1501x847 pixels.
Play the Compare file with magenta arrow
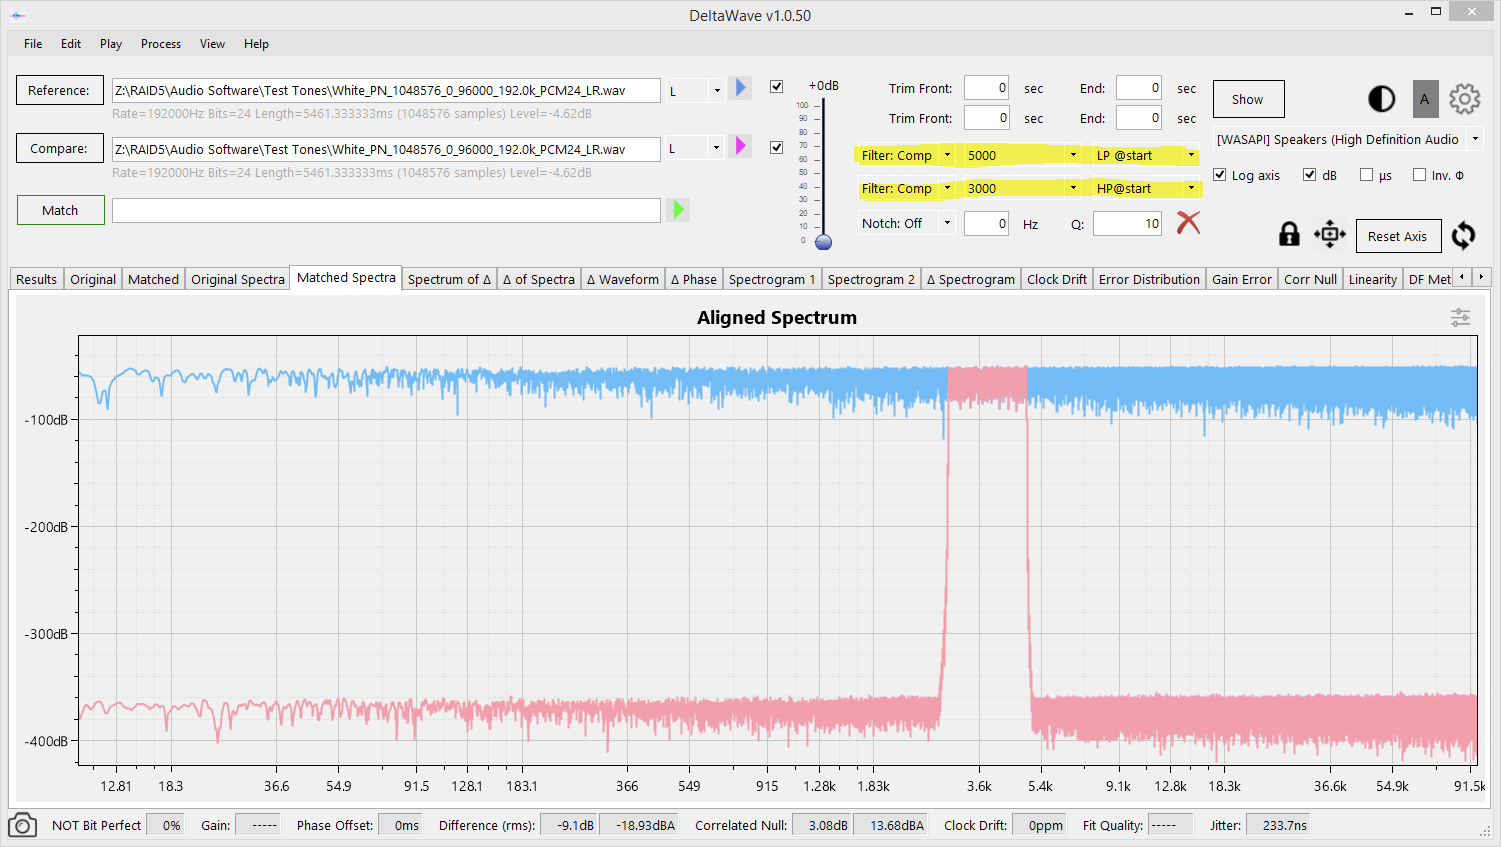tap(740, 146)
